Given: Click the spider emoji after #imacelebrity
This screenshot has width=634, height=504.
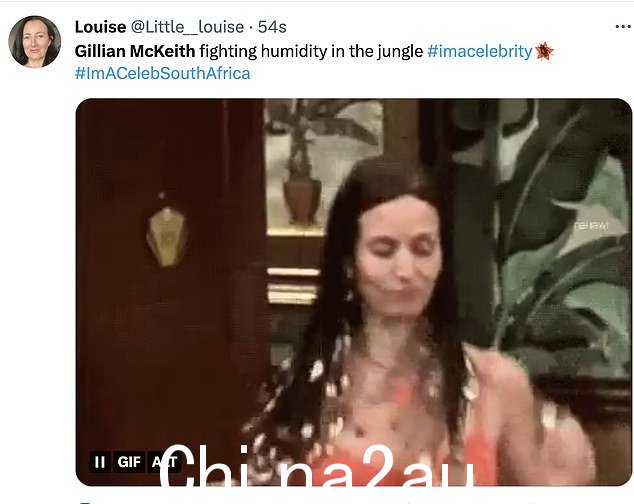Looking at the screenshot, I should point(544,51).
